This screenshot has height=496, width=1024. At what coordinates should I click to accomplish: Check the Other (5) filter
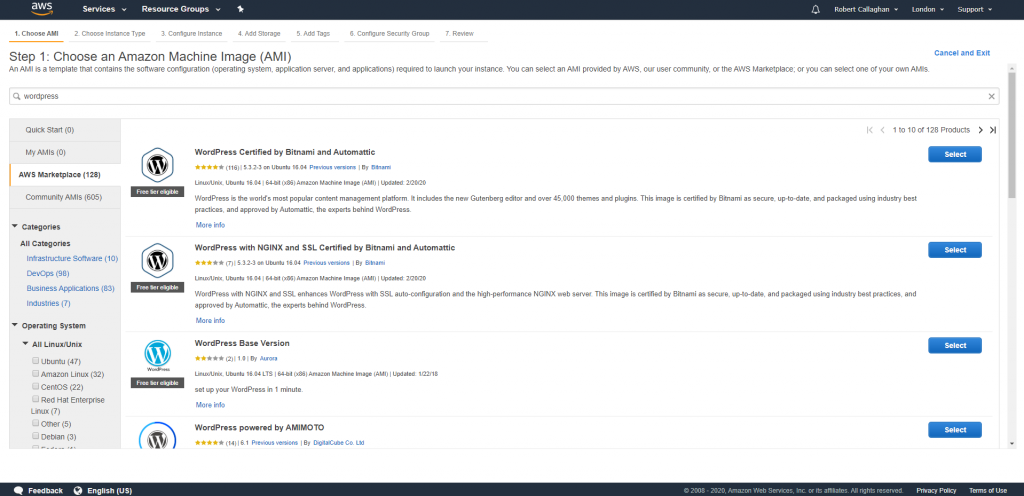(x=35, y=423)
